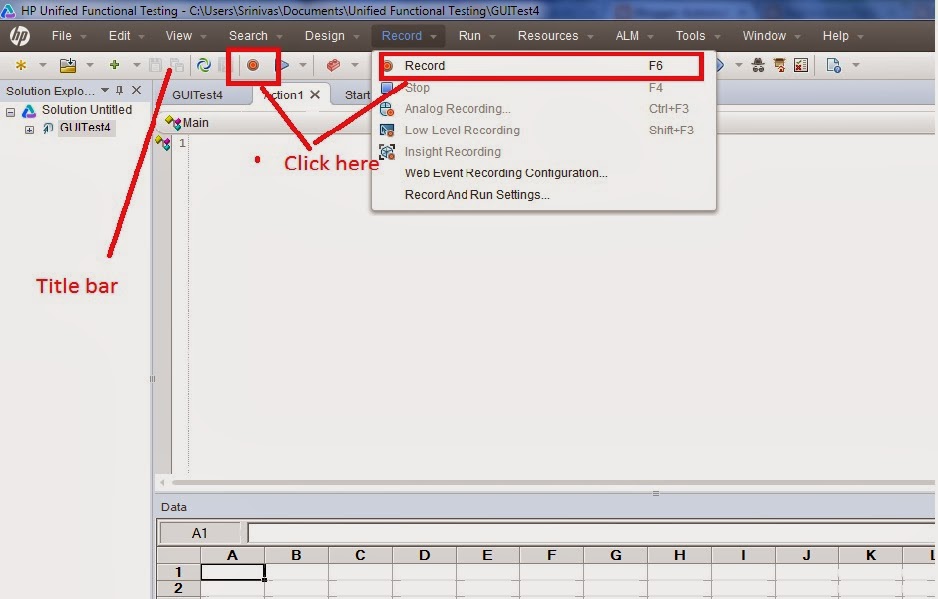Open the Tools menu
This screenshot has height=599, width=938.
692,34
